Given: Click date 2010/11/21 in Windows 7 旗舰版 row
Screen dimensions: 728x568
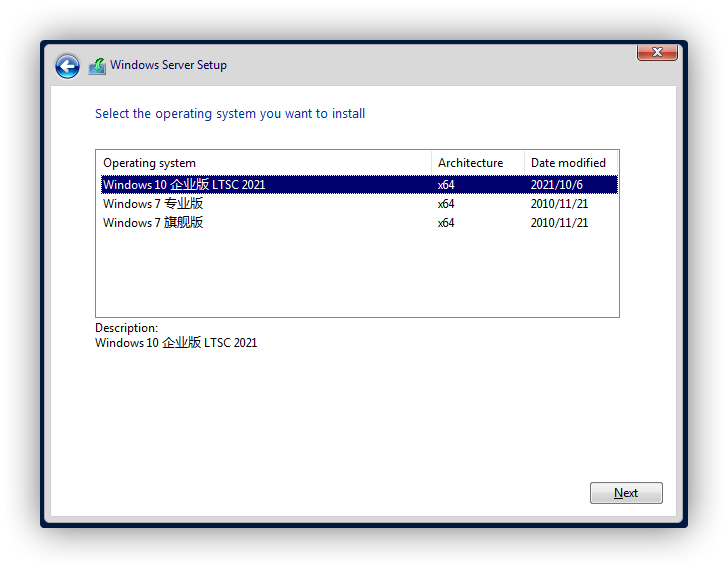Looking at the screenshot, I should [559, 223].
